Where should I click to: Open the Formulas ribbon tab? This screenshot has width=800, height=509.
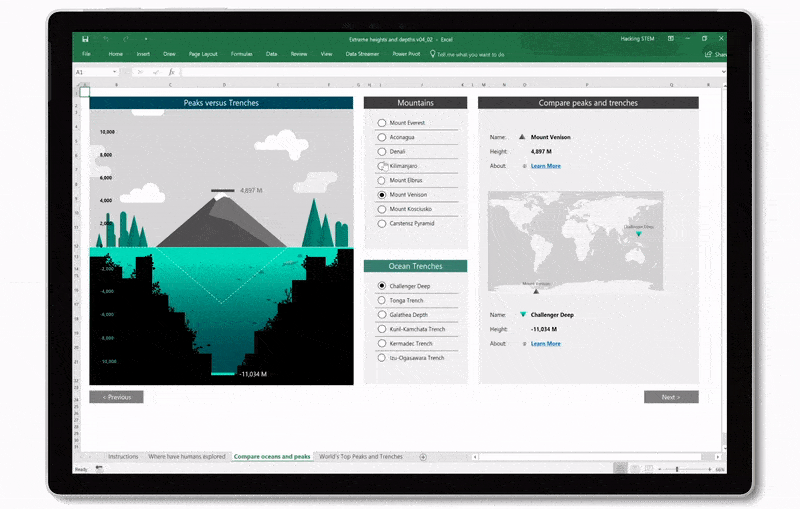(241, 54)
